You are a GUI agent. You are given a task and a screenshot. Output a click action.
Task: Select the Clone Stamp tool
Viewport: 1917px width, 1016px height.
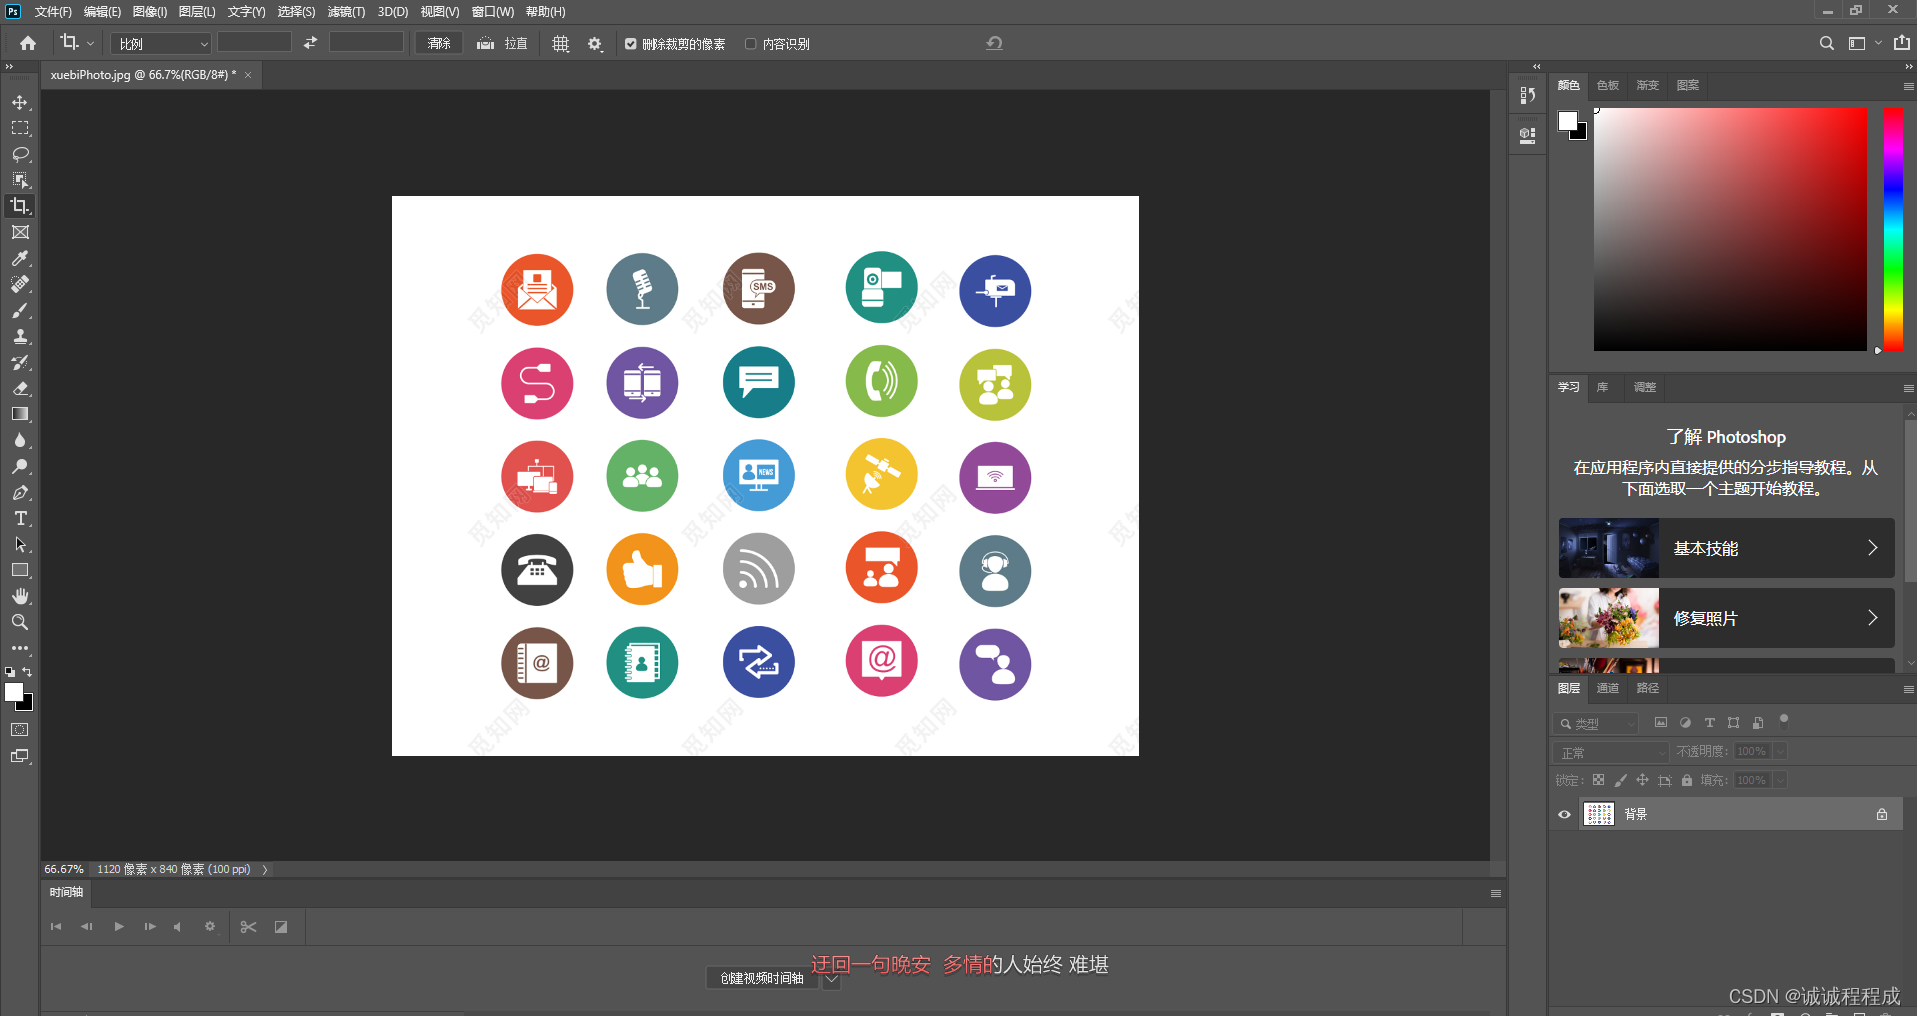click(20, 336)
